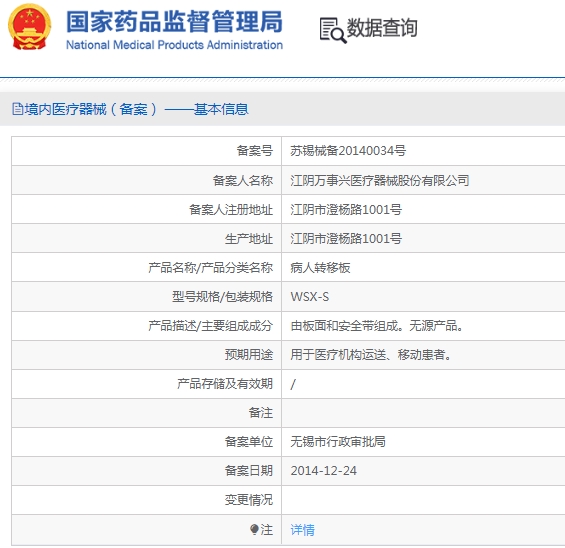Click the national emblem logo
The width and height of the screenshot is (565, 548).
[x=30, y=27]
